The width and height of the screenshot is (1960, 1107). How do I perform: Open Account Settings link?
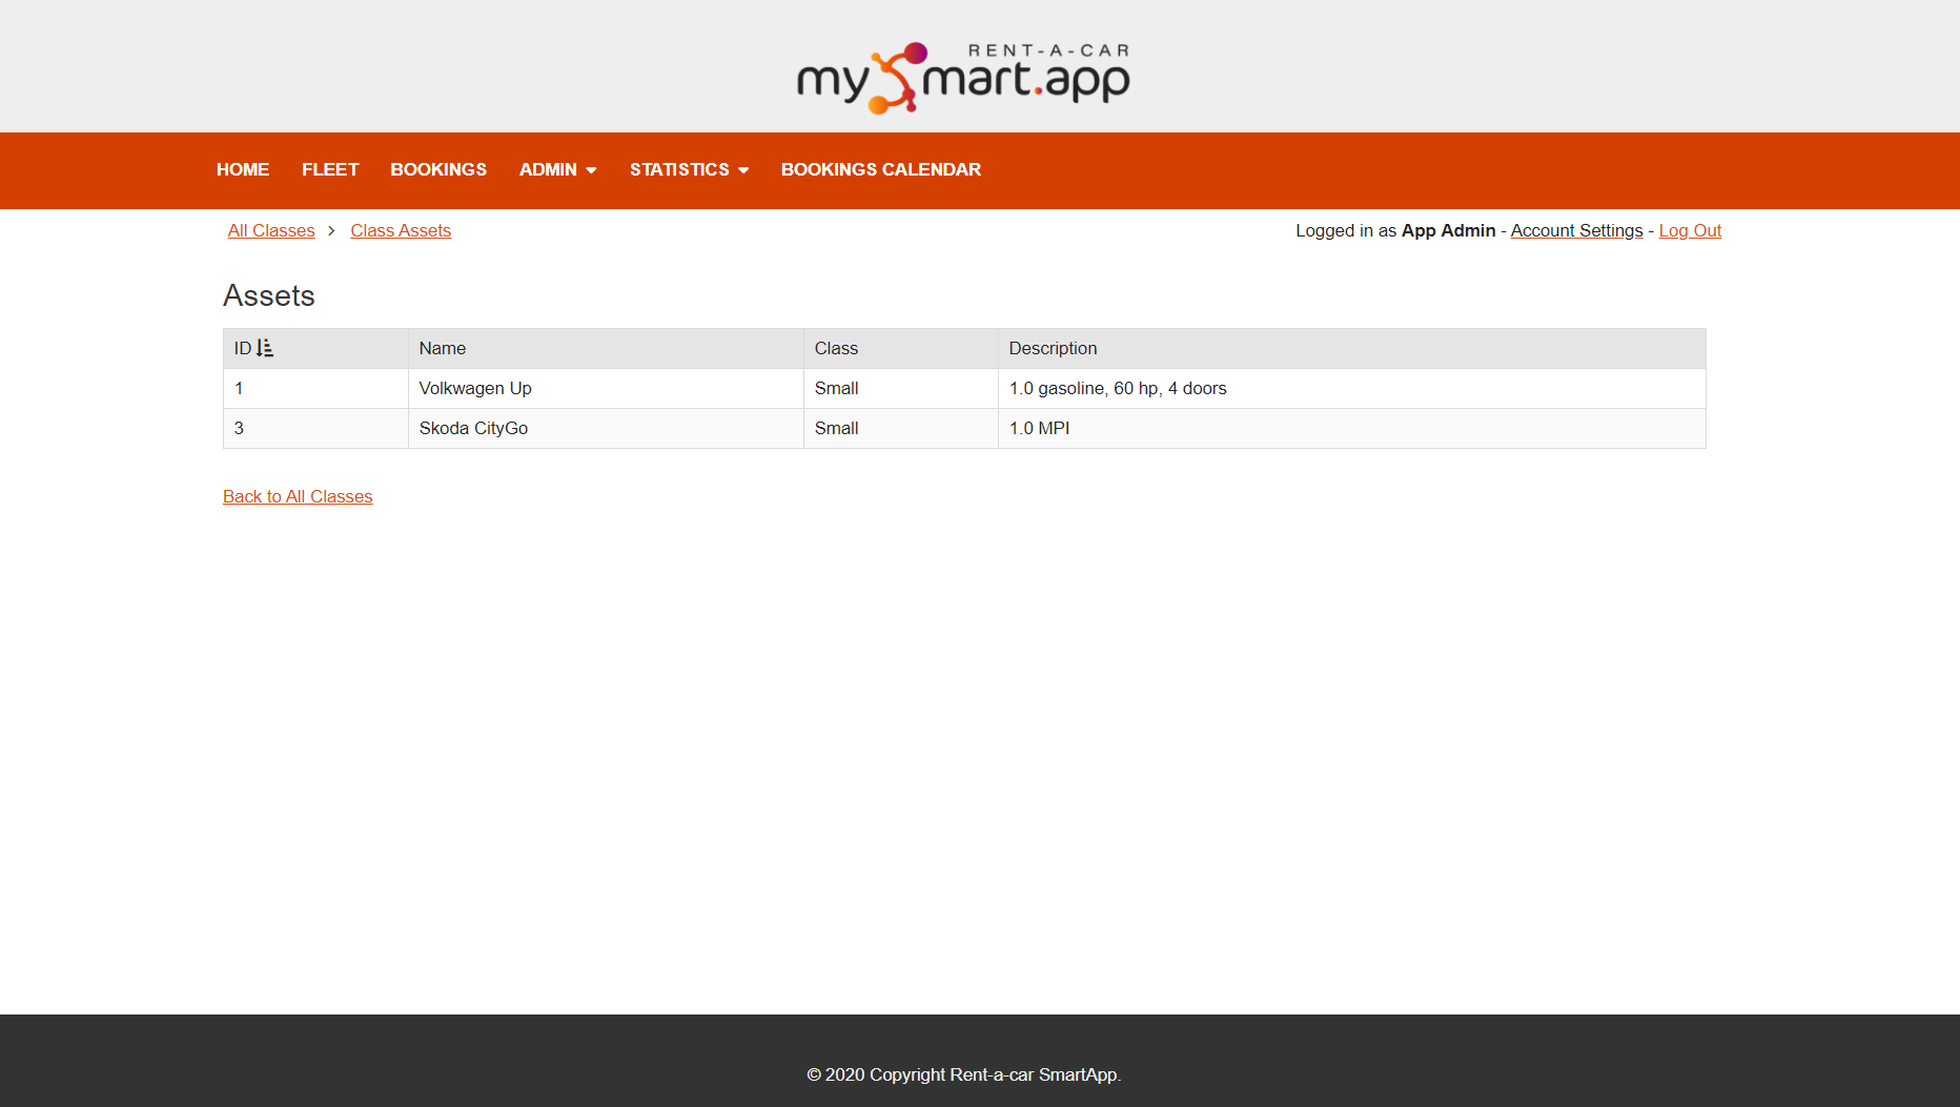click(1576, 230)
